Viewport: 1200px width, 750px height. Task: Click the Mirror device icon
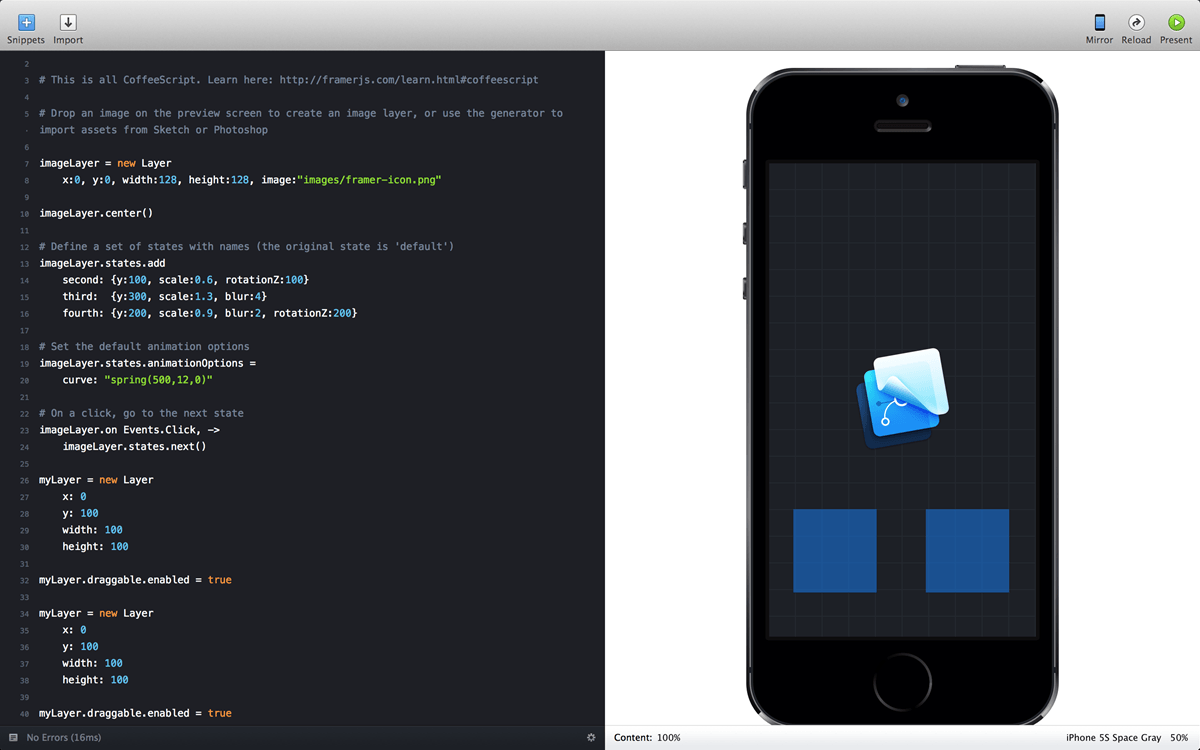(x=1099, y=22)
